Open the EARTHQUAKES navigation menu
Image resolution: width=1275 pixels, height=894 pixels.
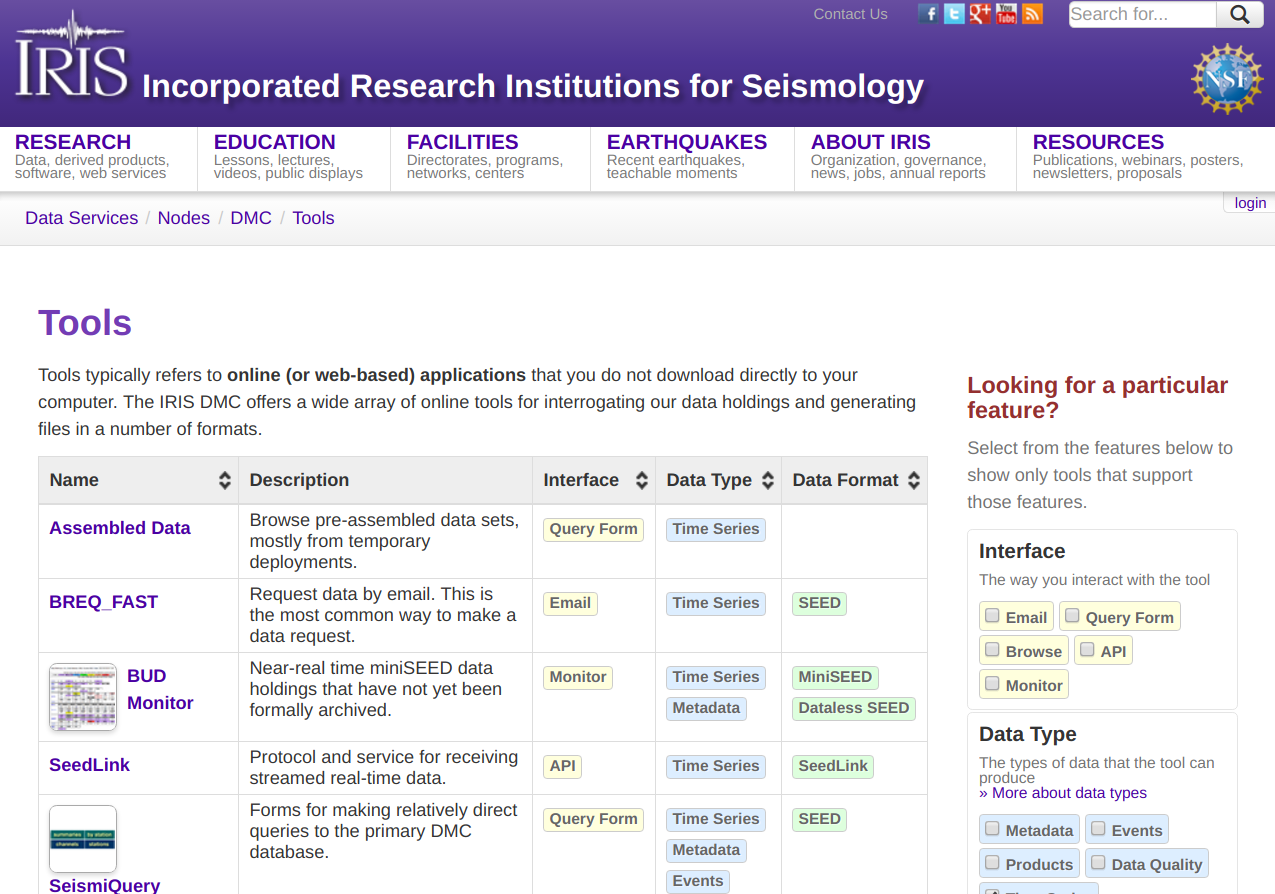point(686,143)
